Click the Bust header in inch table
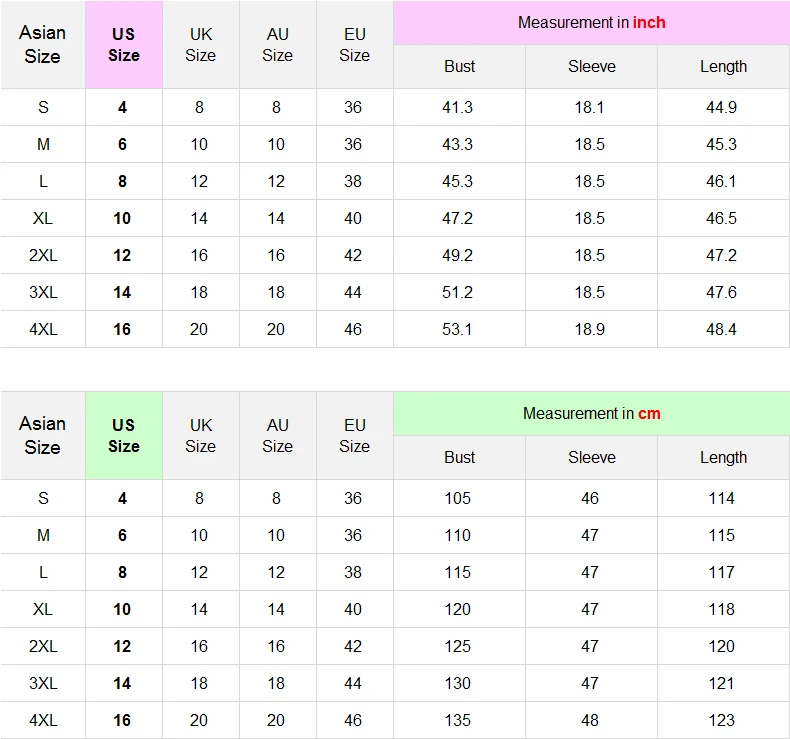Viewport: 790px width, 739px height. coord(459,66)
